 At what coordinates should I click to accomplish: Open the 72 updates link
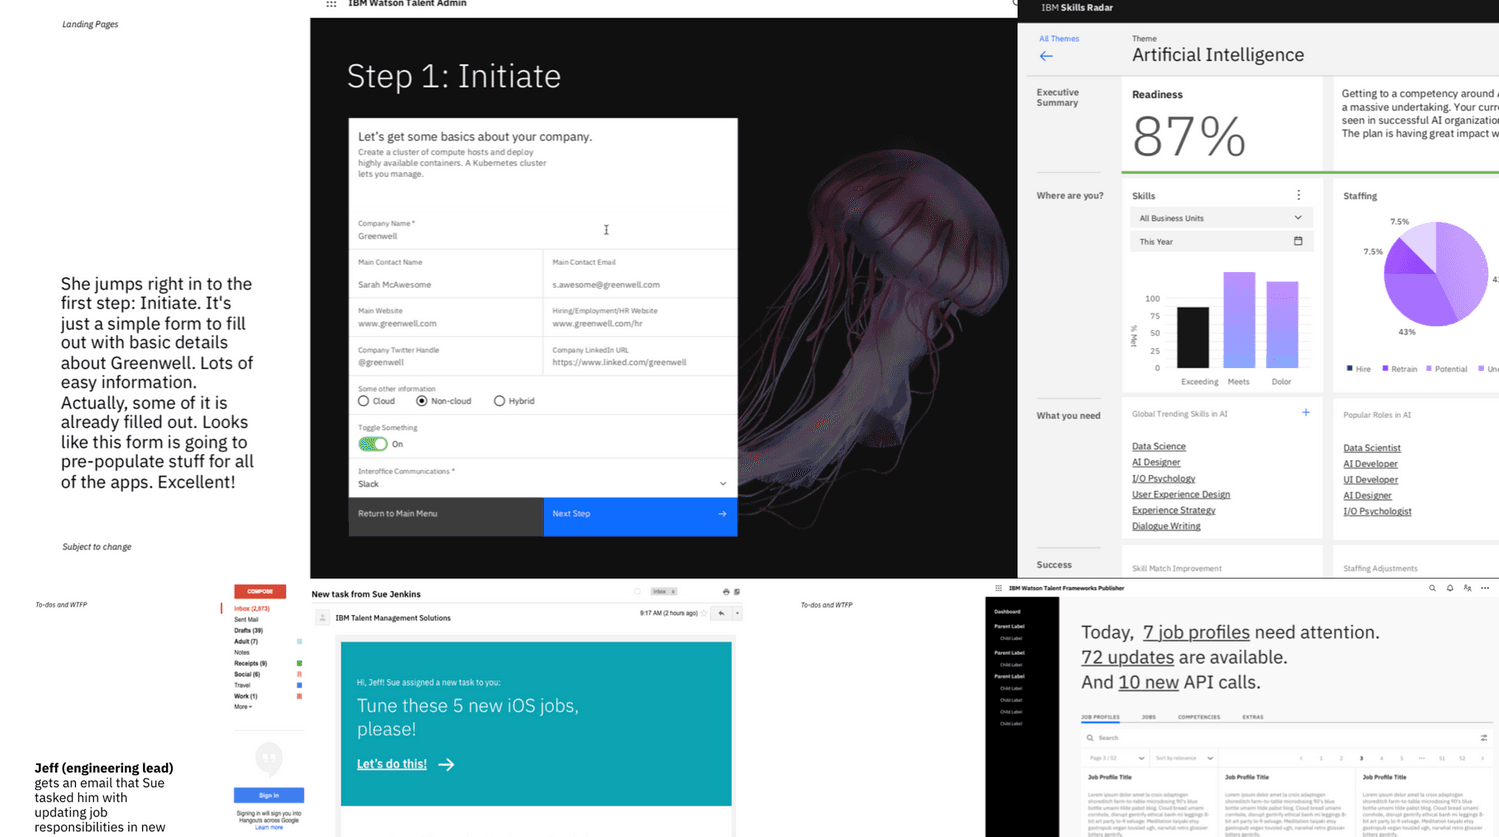coord(1127,657)
